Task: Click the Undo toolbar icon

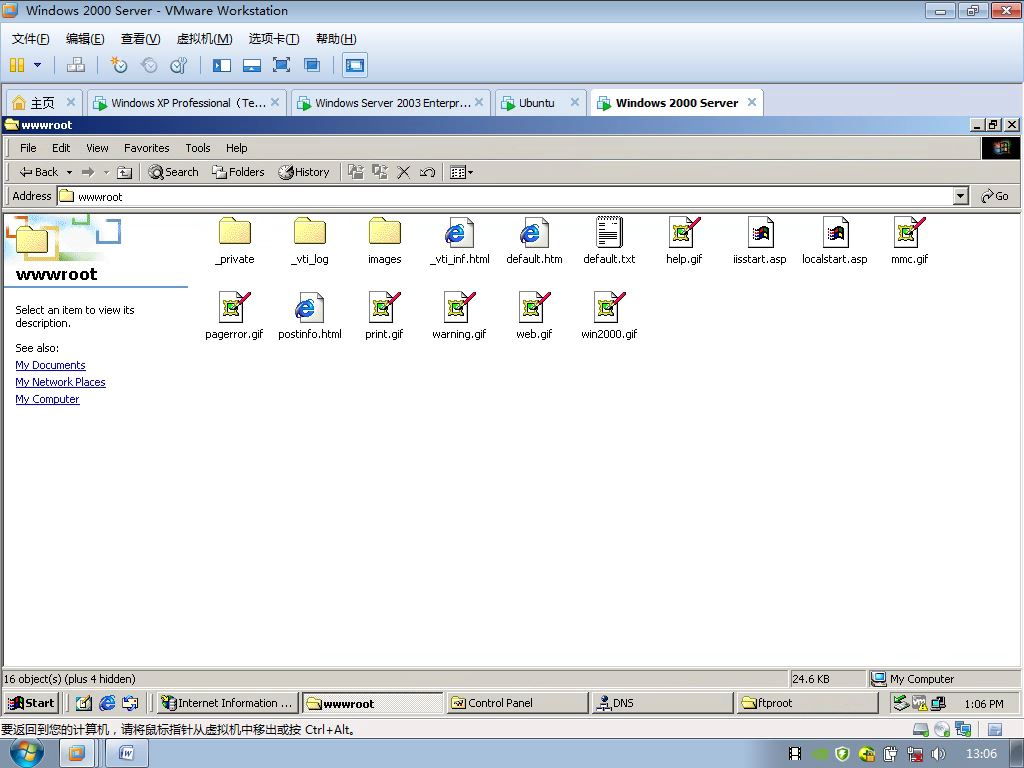Action: coord(427,172)
